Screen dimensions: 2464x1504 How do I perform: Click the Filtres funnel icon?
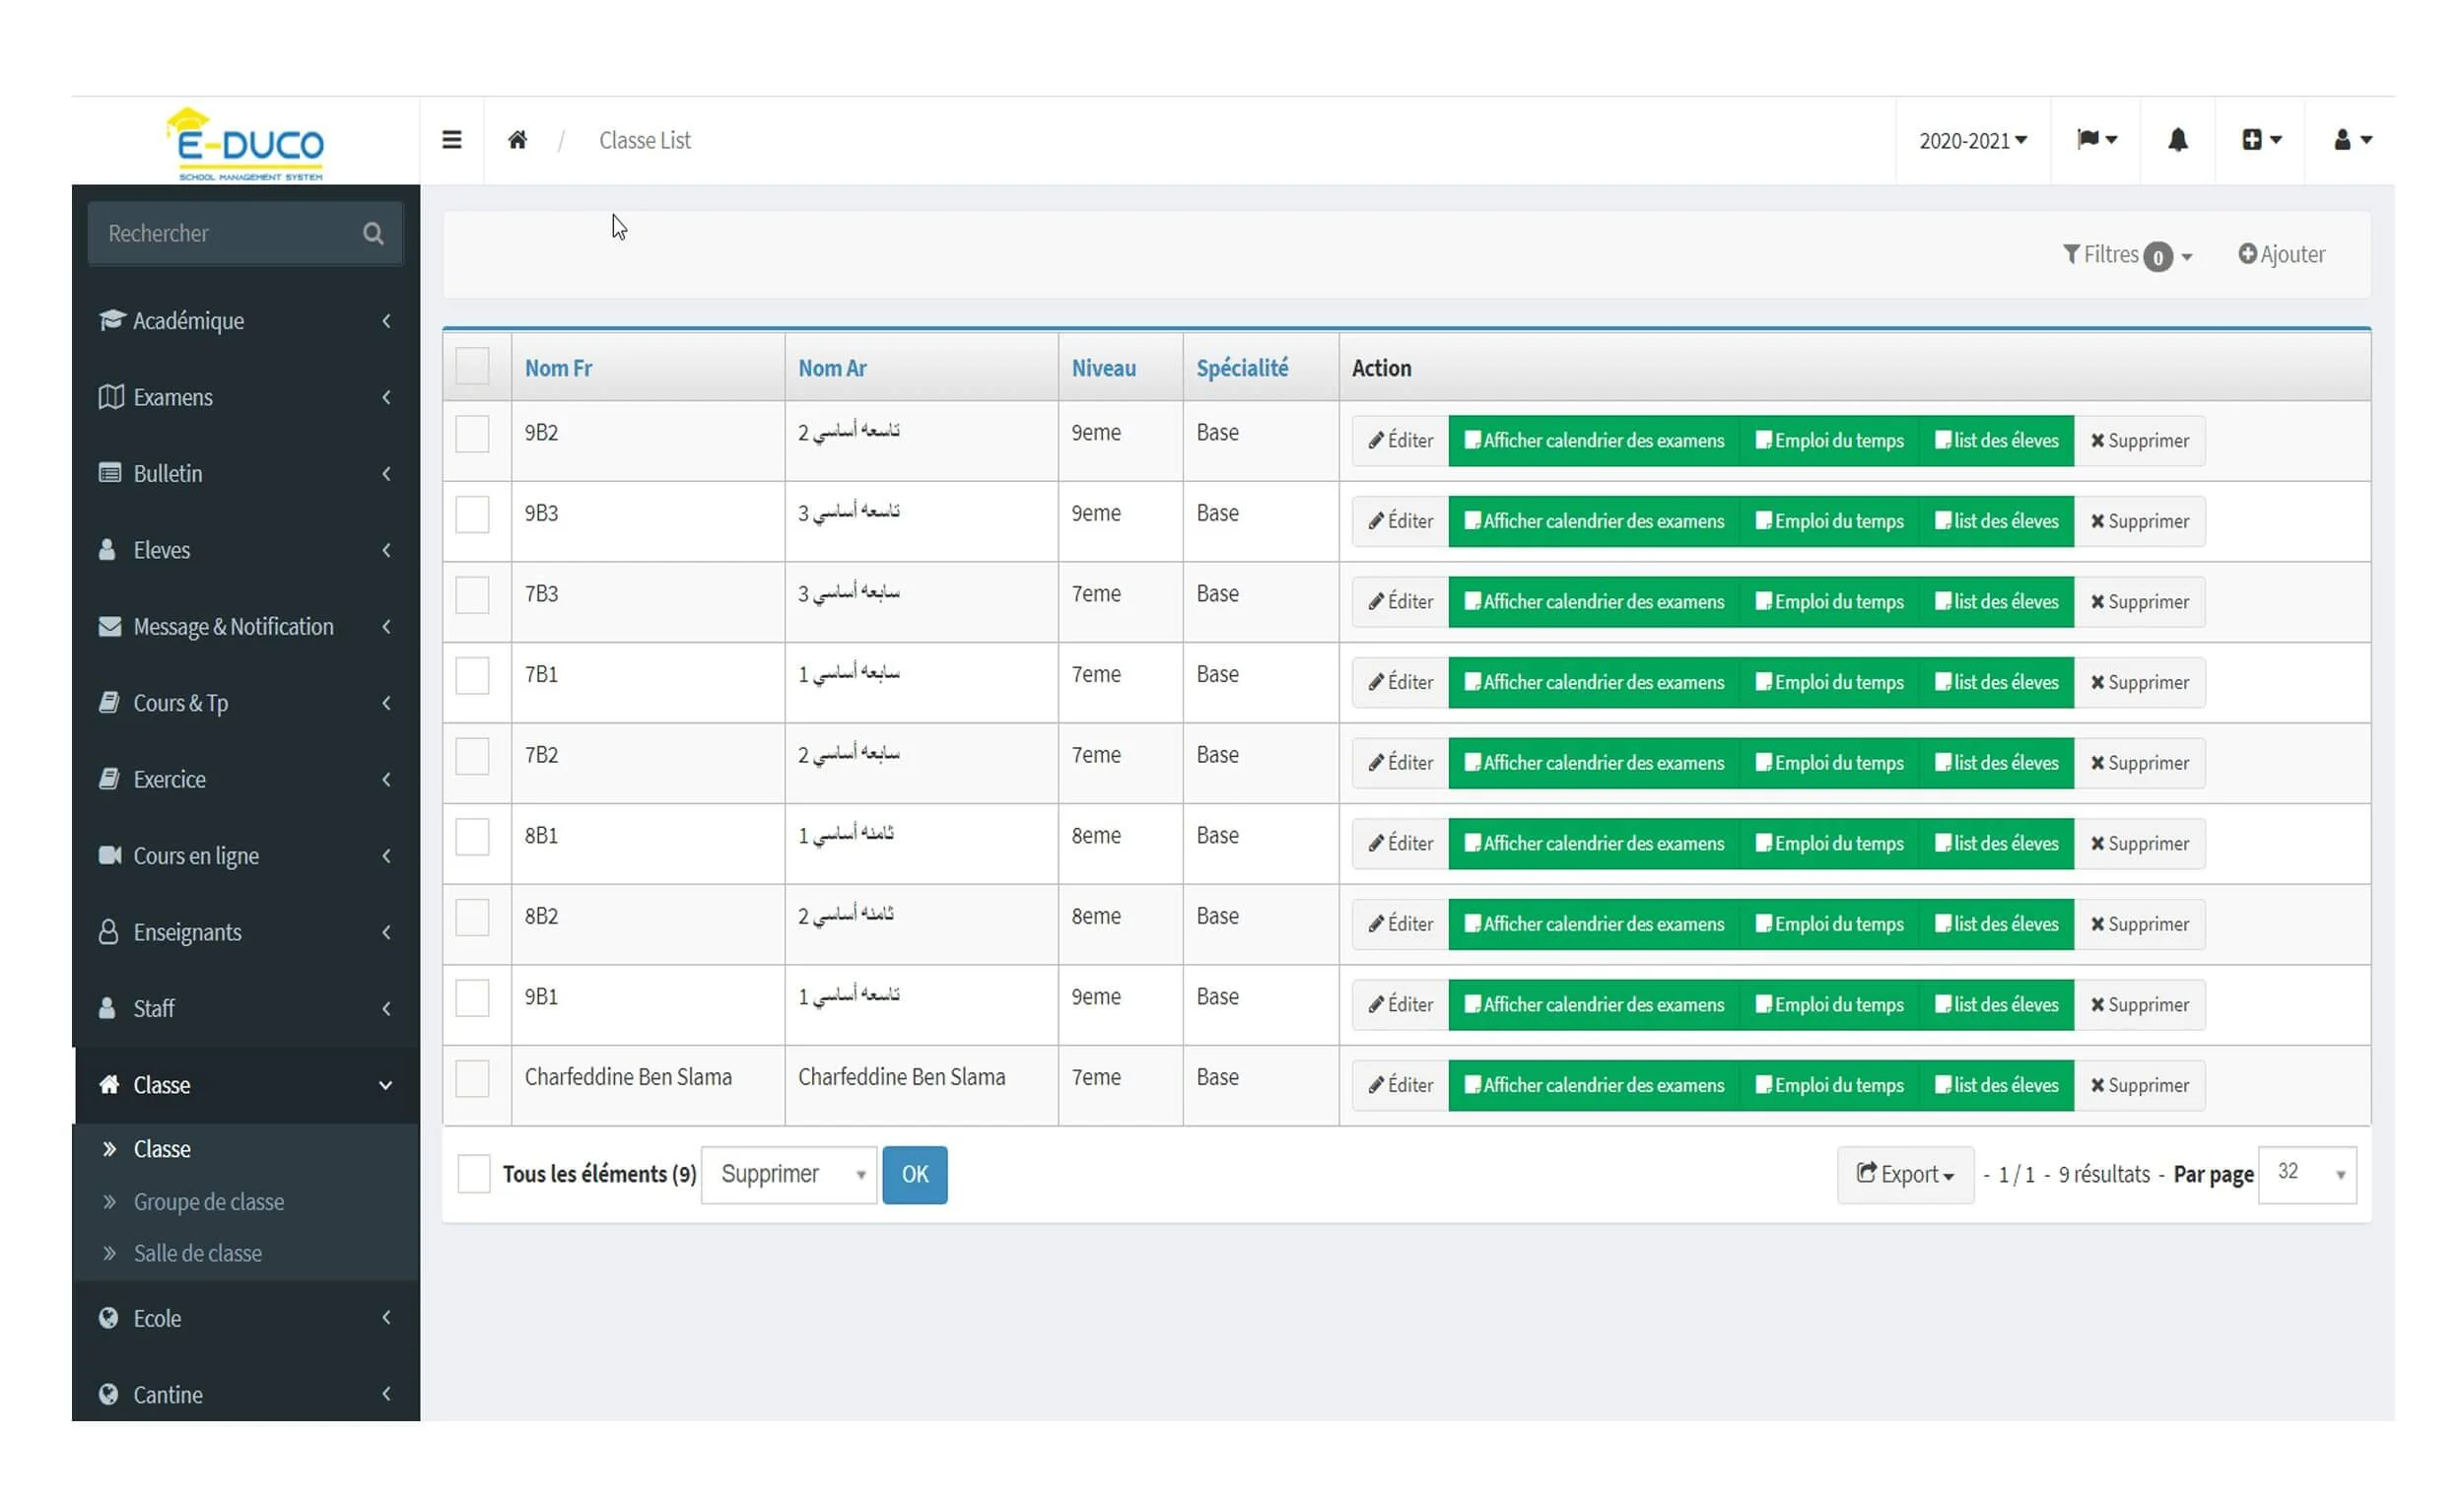pos(2071,254)
